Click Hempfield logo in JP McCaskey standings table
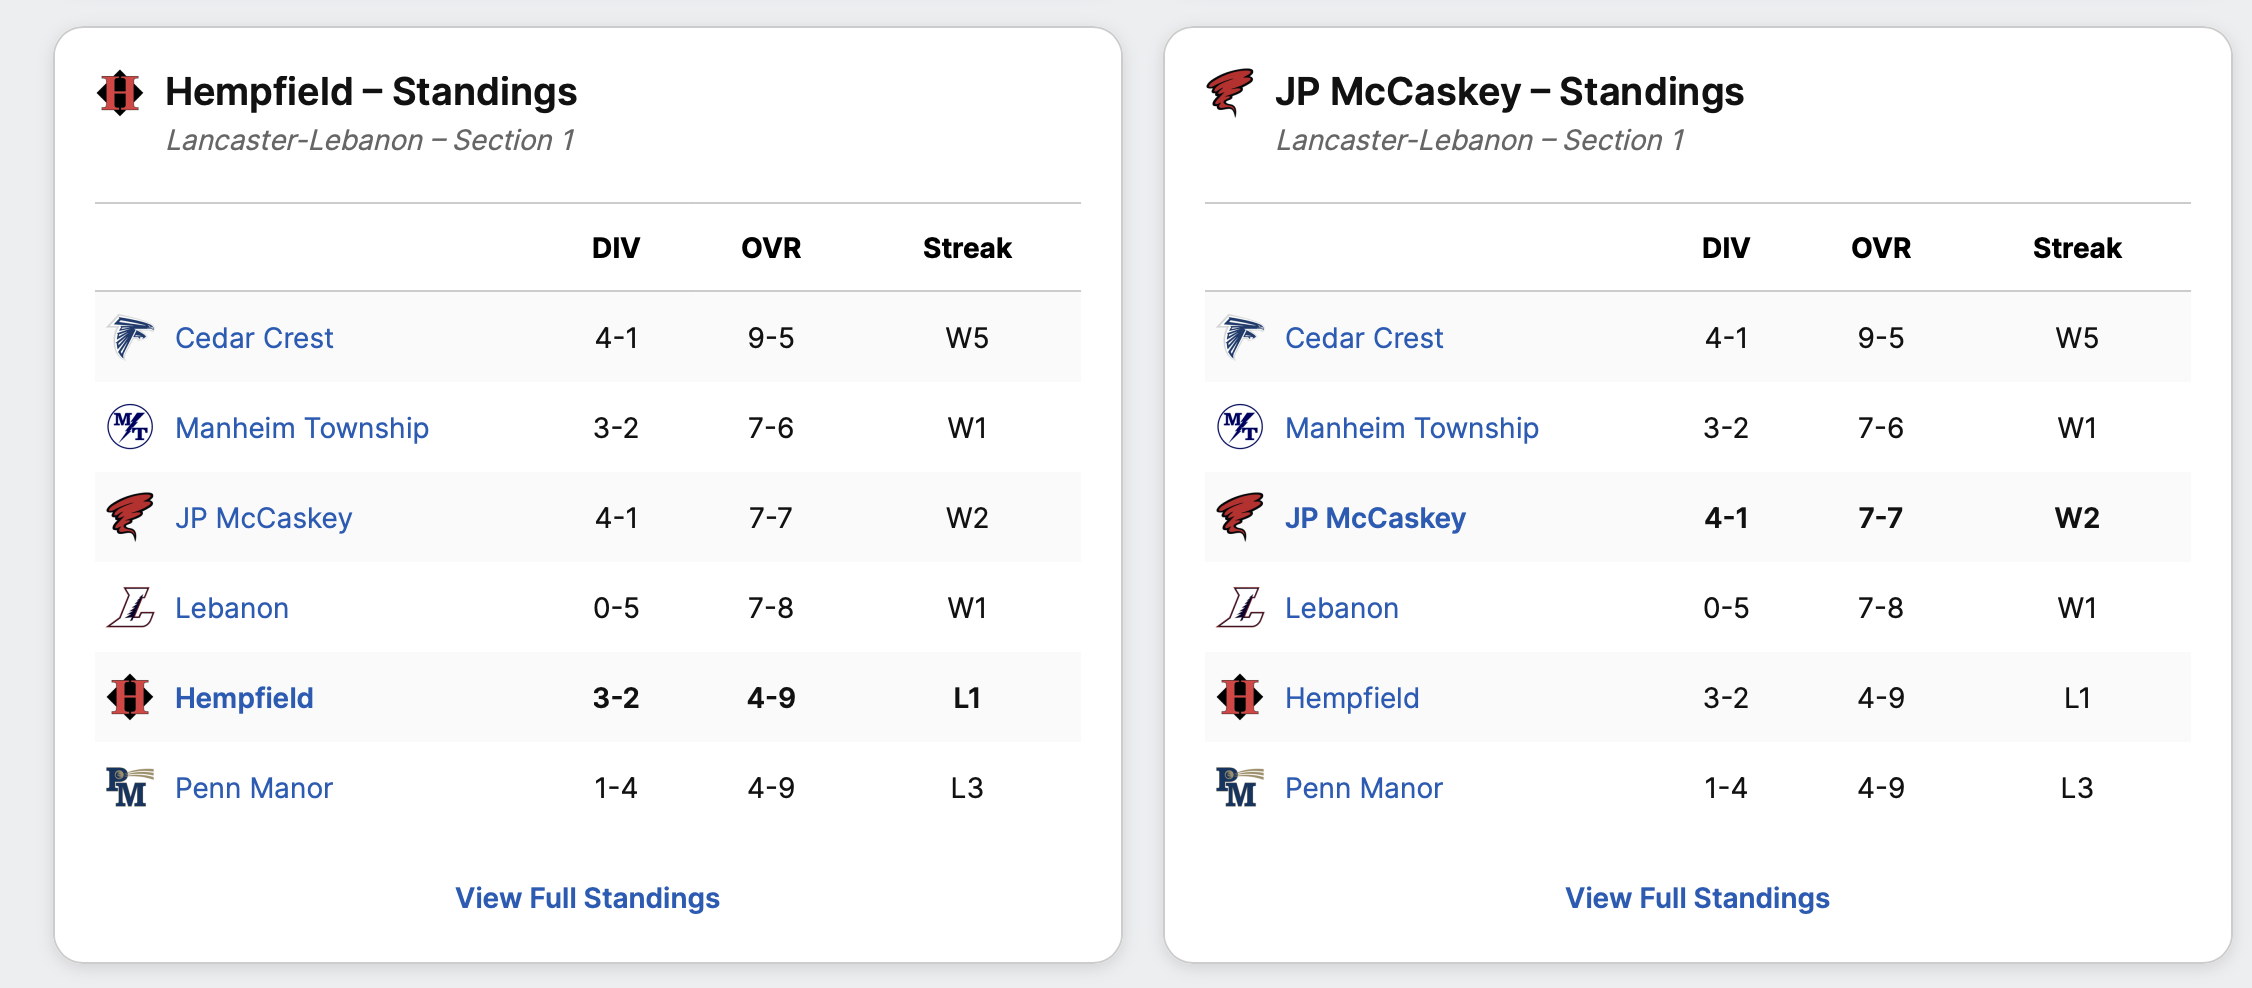Viewport: 2252px width, 988px height. coord(1240,697)
